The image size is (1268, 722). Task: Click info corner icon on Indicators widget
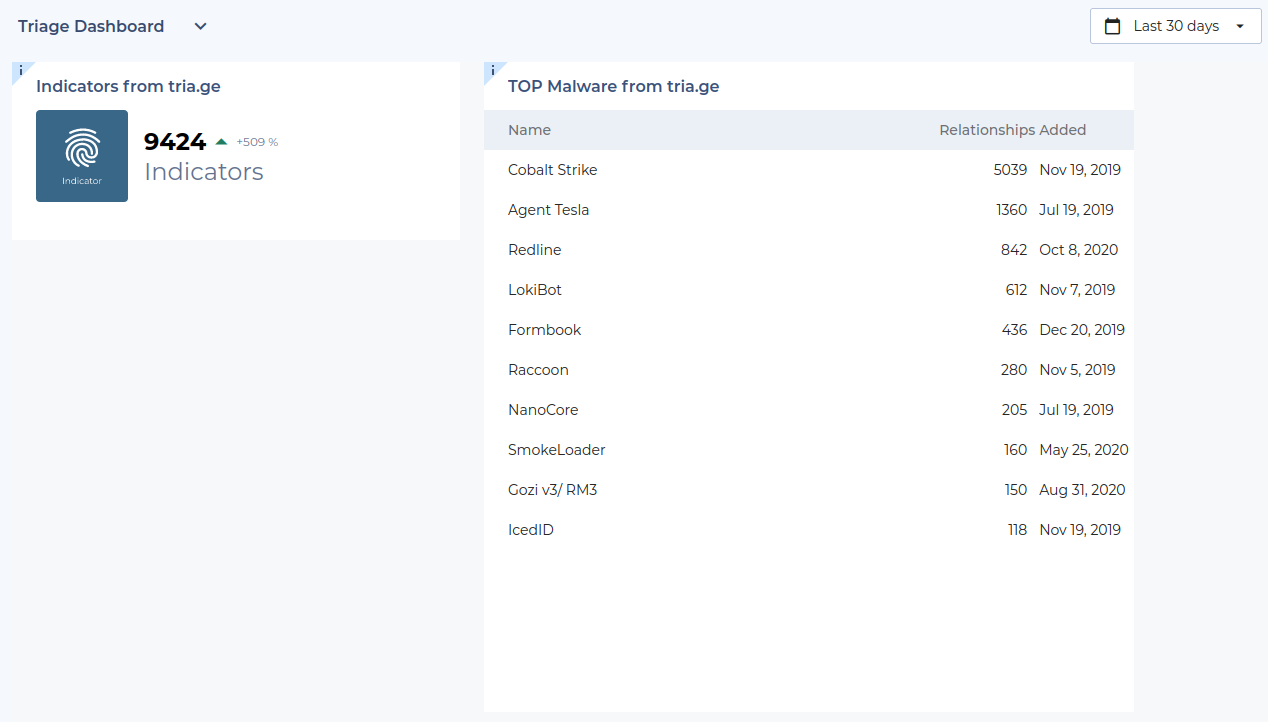pos(20,70)
